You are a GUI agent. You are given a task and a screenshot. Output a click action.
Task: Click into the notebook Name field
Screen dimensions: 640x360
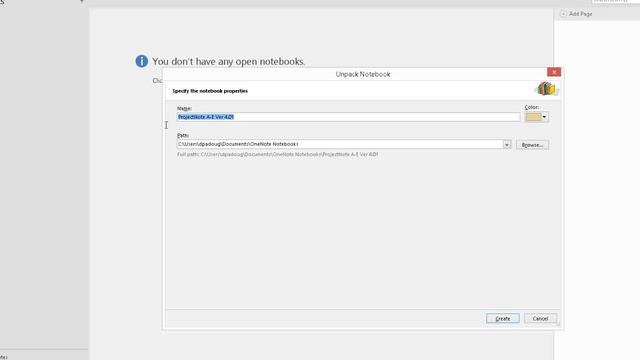pyautogui.click(x=348, y=117)
